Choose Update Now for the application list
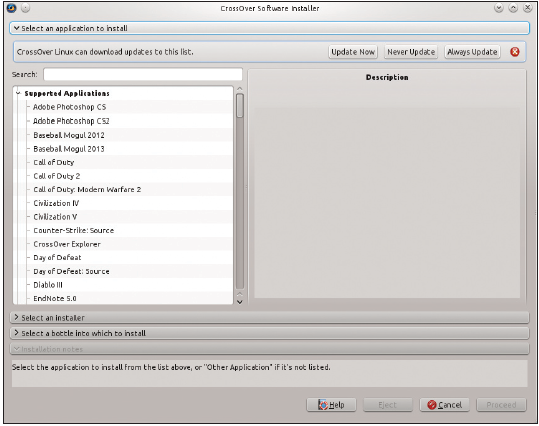This screenshot has height=426, width=539. click(x=353, y=52)
